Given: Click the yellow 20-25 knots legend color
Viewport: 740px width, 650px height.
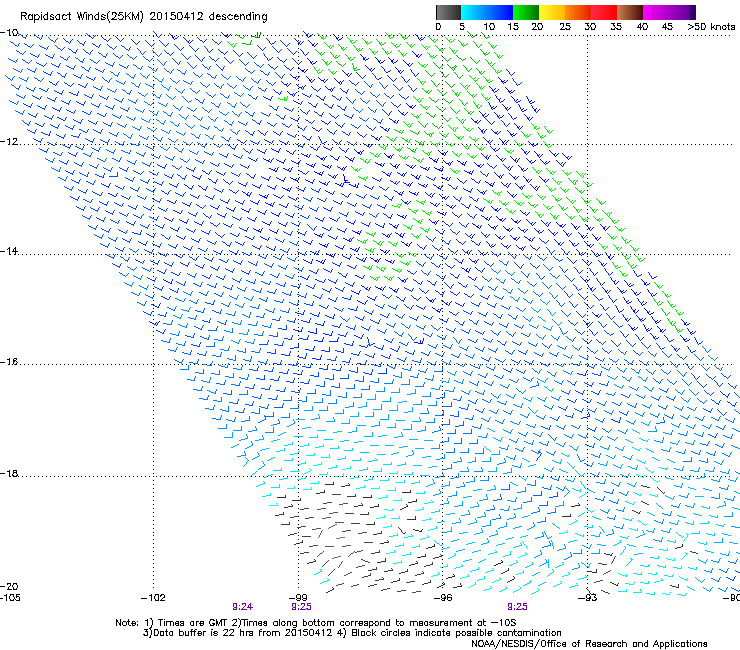Looking at the screenshot, I should [552, 12].
